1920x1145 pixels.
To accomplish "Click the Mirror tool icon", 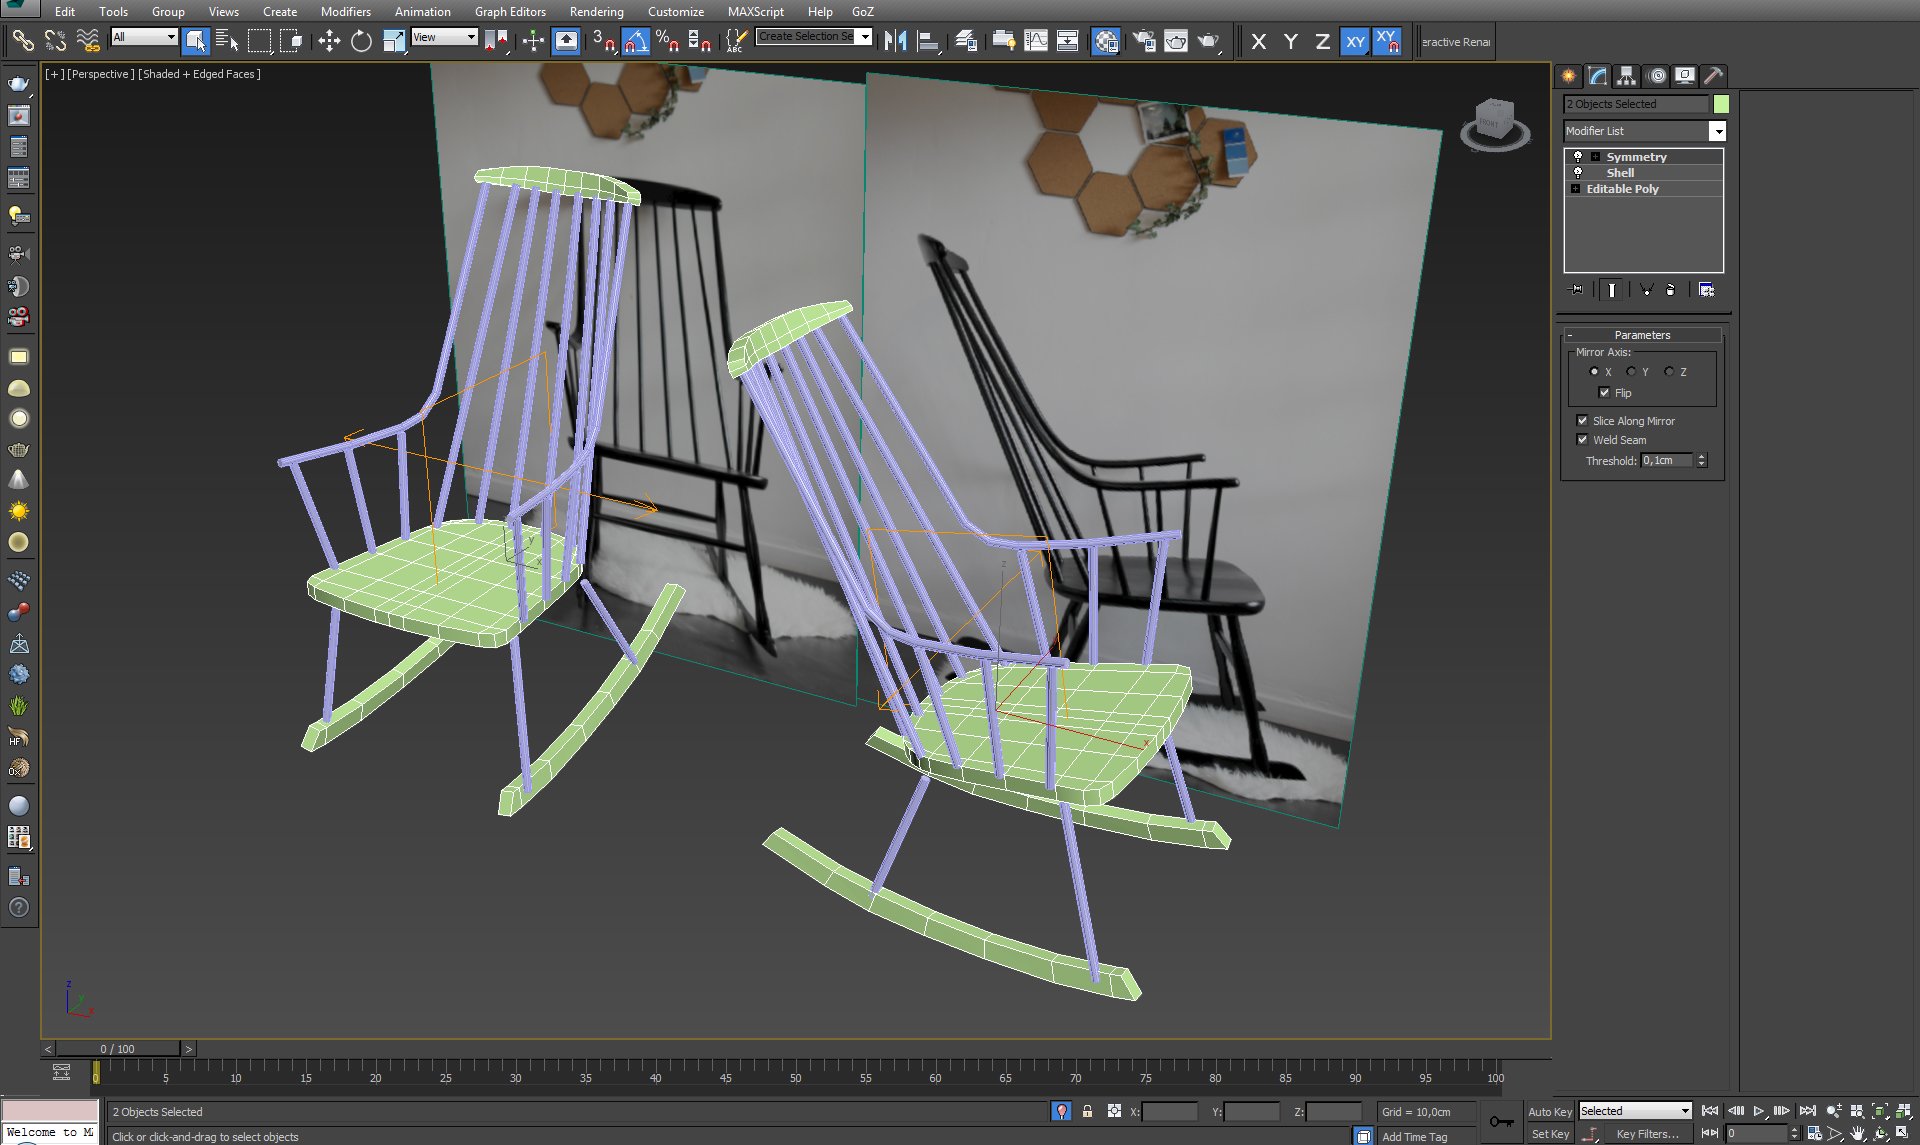I will [x=896, y=41].
